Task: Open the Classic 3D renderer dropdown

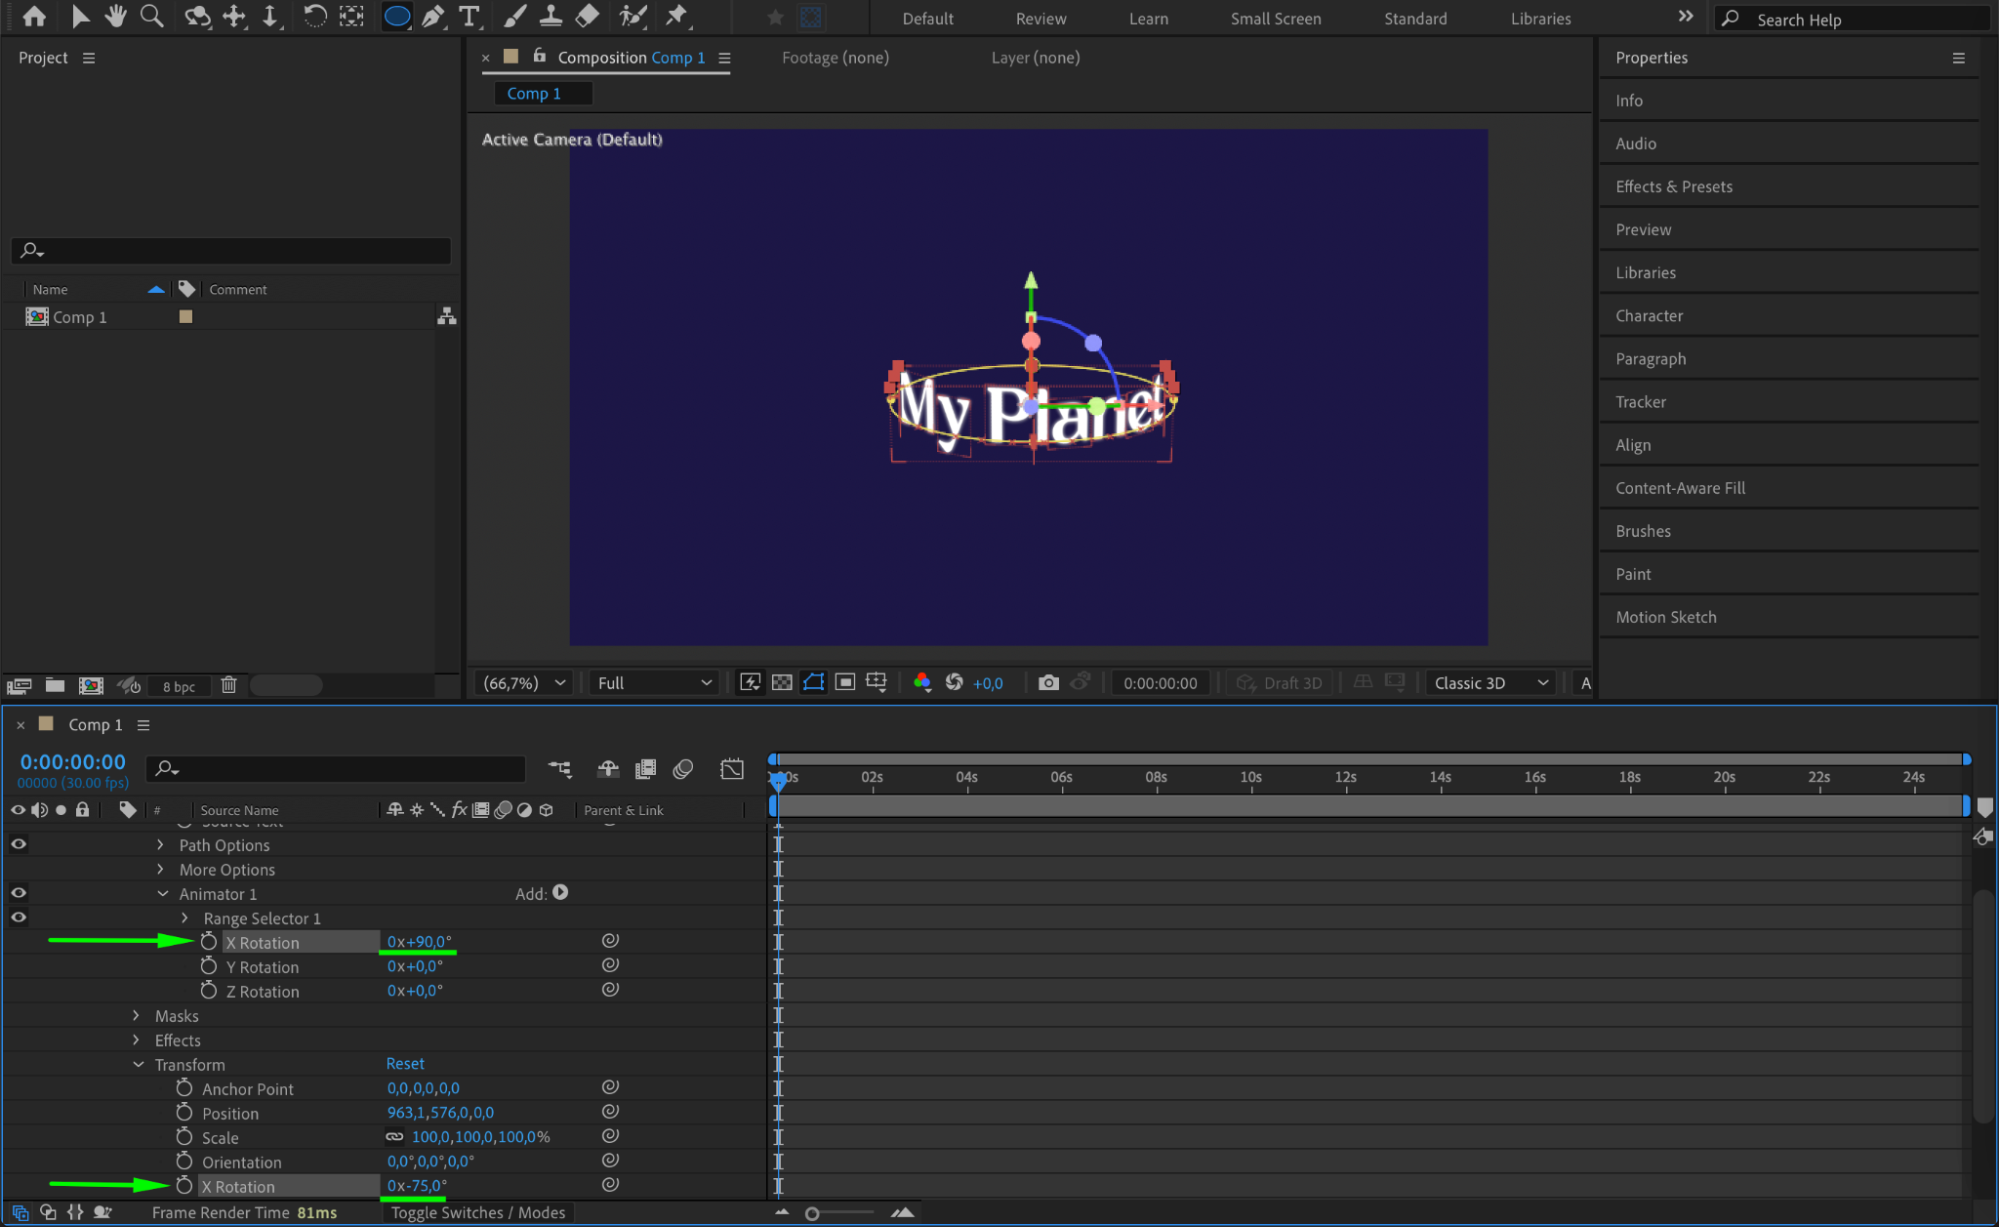Action: [1490, 682]
